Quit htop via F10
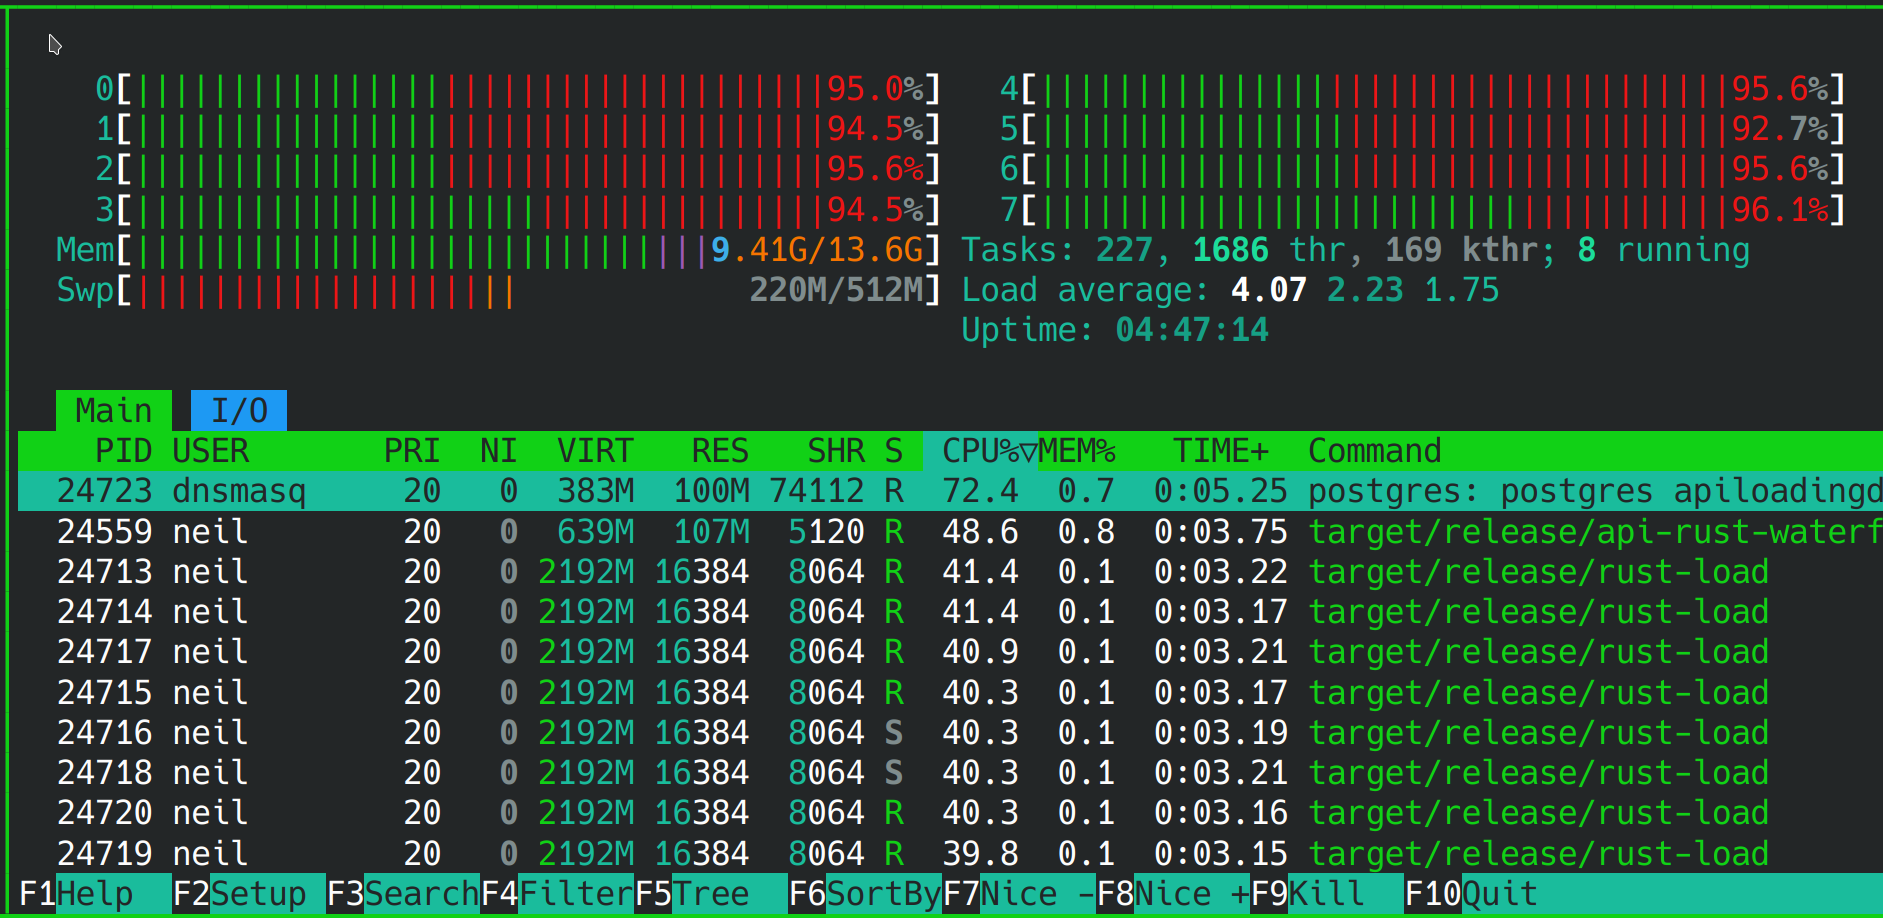 pyautogui.click(x=1470, y=893)
